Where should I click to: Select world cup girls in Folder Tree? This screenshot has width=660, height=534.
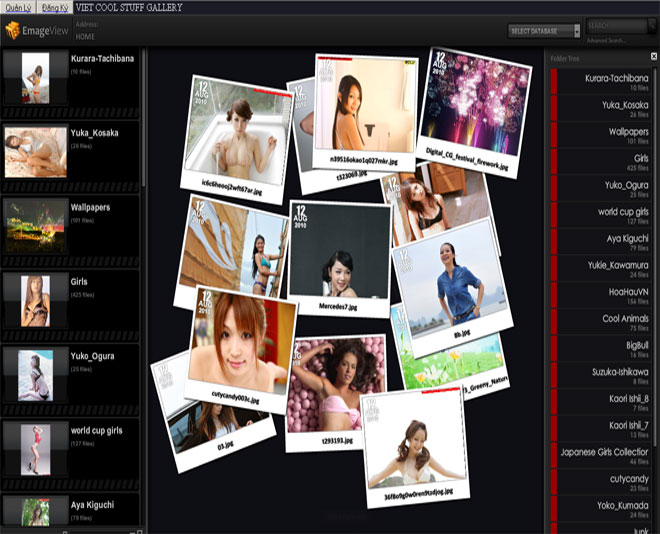[601, 215]
